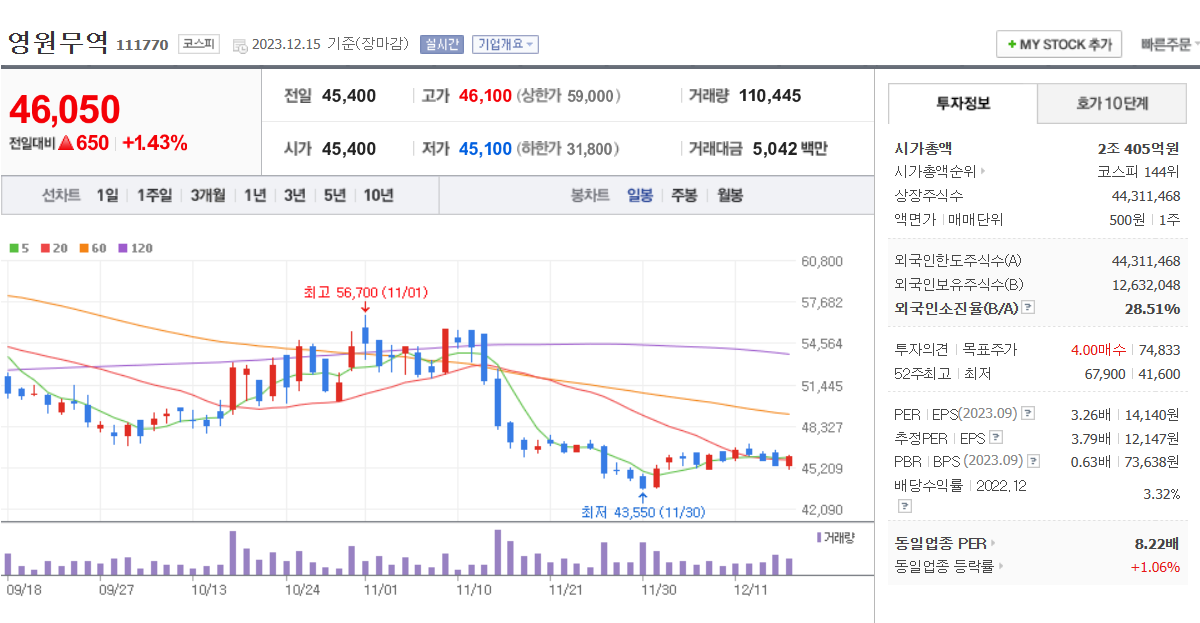This screenshot has height=623, width=1200.
Task: Click the help icon next to 외국인소진율(B/A)
Action: pyautogui.click(x=1028, y=308)
